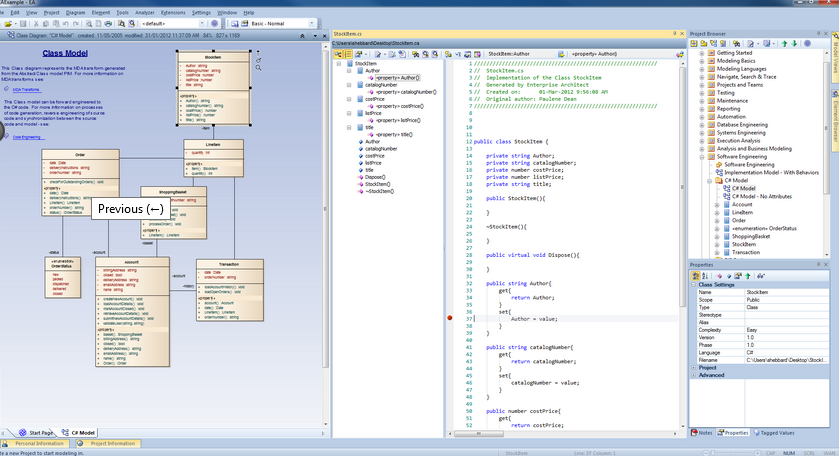The image size is (839, 456).
Task: Open the Basic - Normal style dropdown
Action: coord(311,24)
